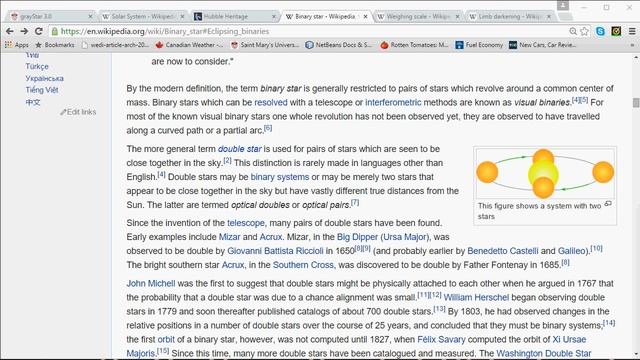Image resolution: width=640 pixels, height=360 pixels.
Task: Open a new tab
Action: (565, 16)
